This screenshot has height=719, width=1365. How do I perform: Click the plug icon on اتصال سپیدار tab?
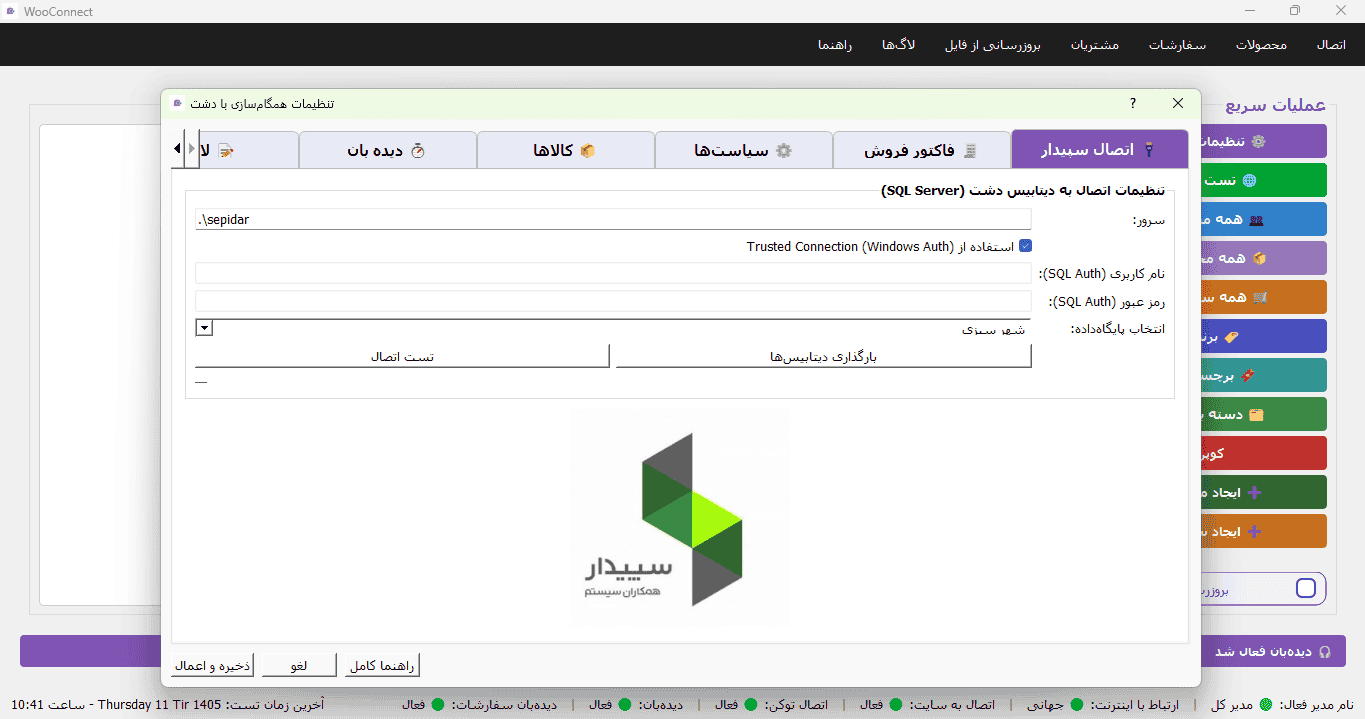(1149, 150)
